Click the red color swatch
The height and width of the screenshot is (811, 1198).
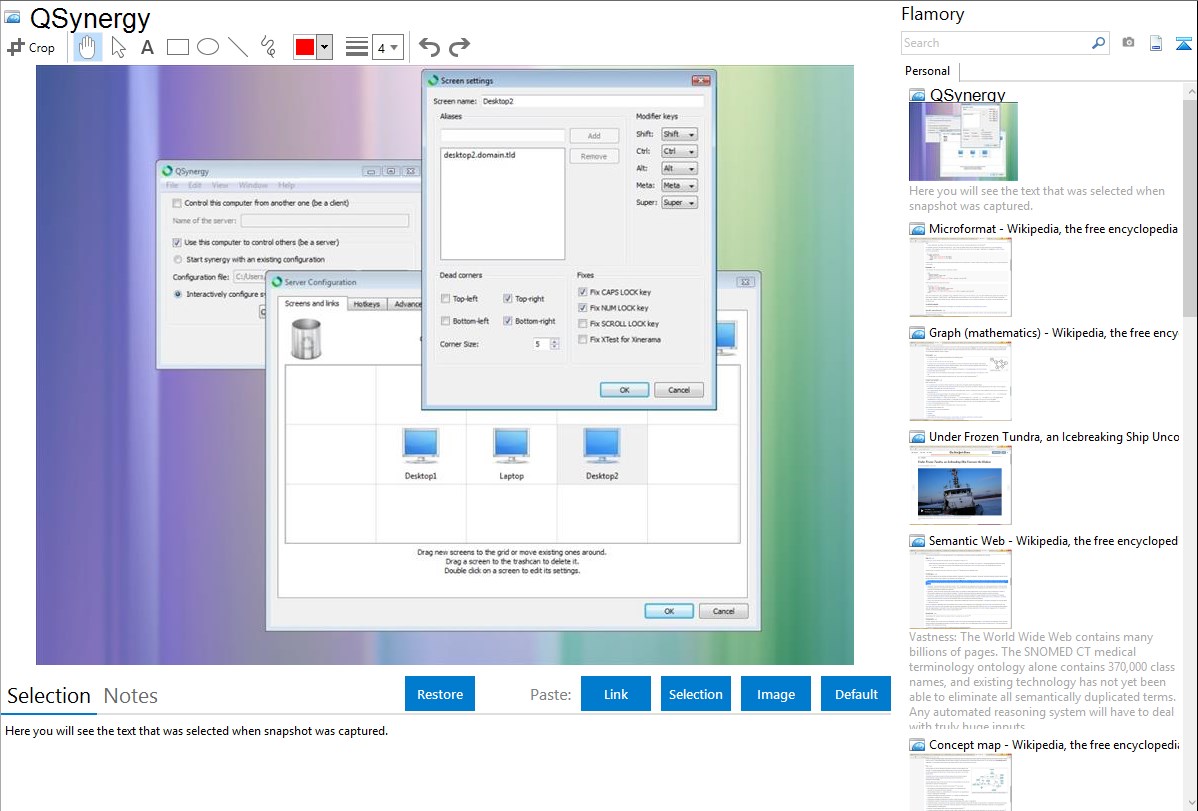pyautogui.click(x=305, y=47)
